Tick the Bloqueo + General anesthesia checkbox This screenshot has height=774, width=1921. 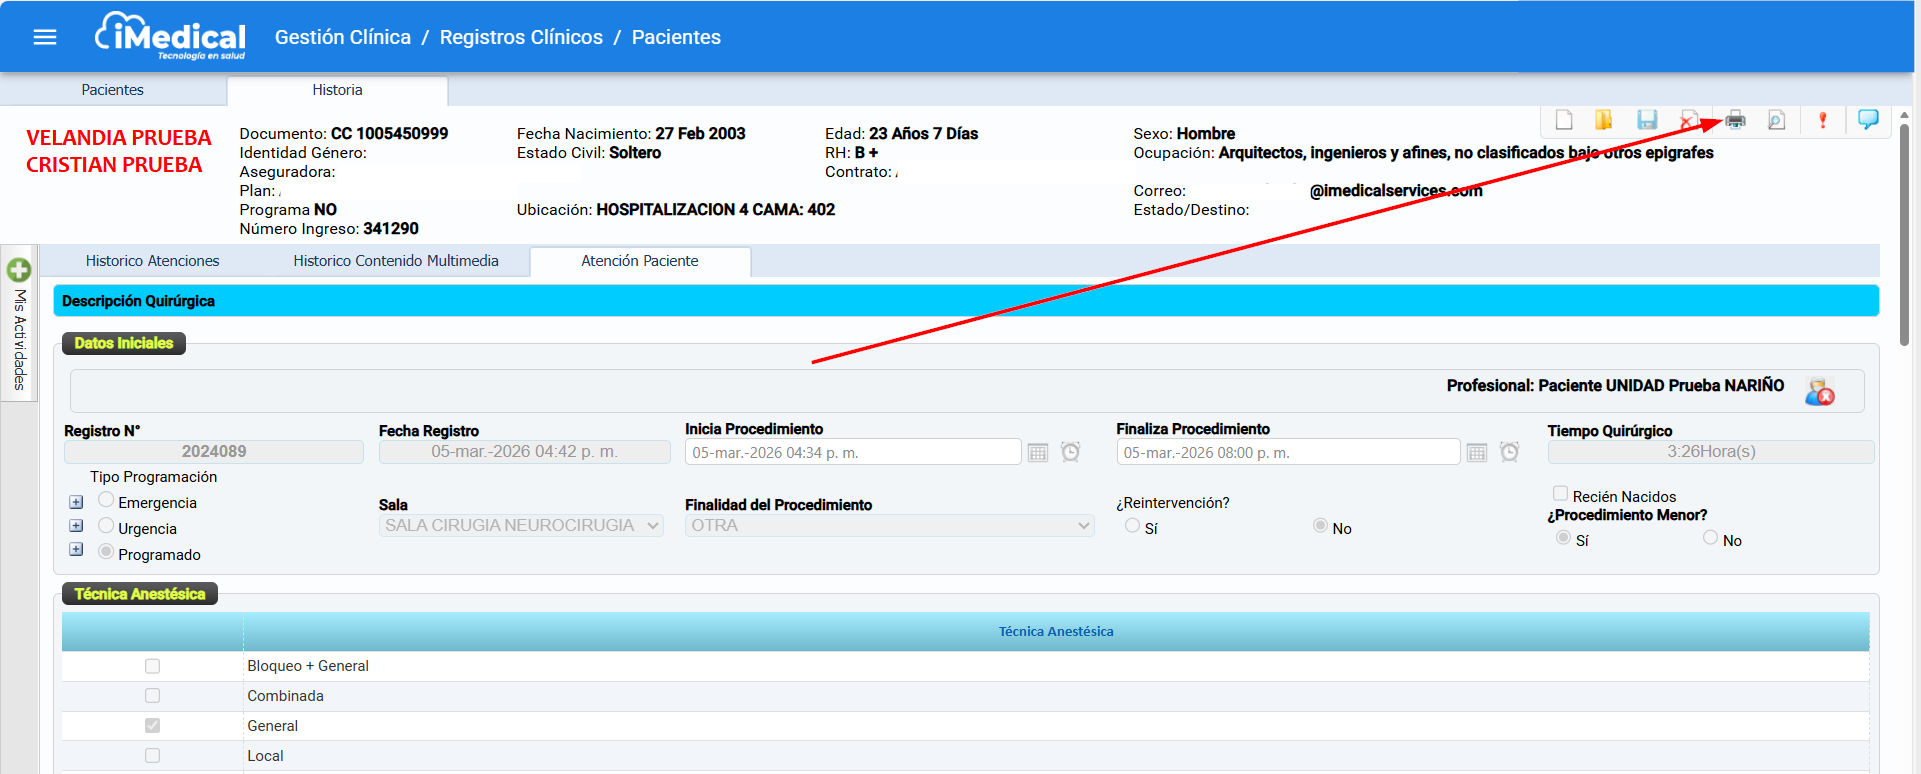pyautogui.click(x=152, y=666)
